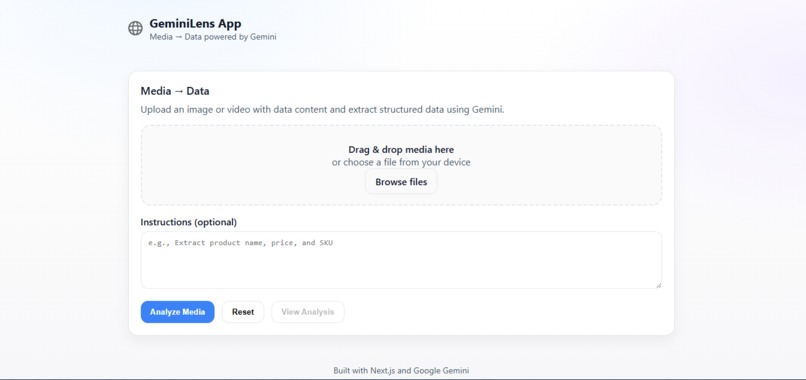Click the Analyze Media button
Image resolution: width=806 pixels, height=380 pixels.
point(177,312)
